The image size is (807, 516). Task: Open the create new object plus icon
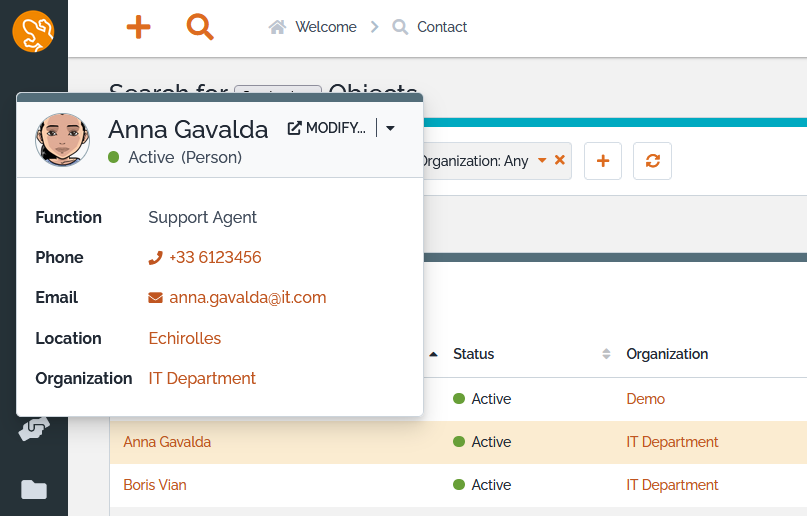(x=139, y=28)
